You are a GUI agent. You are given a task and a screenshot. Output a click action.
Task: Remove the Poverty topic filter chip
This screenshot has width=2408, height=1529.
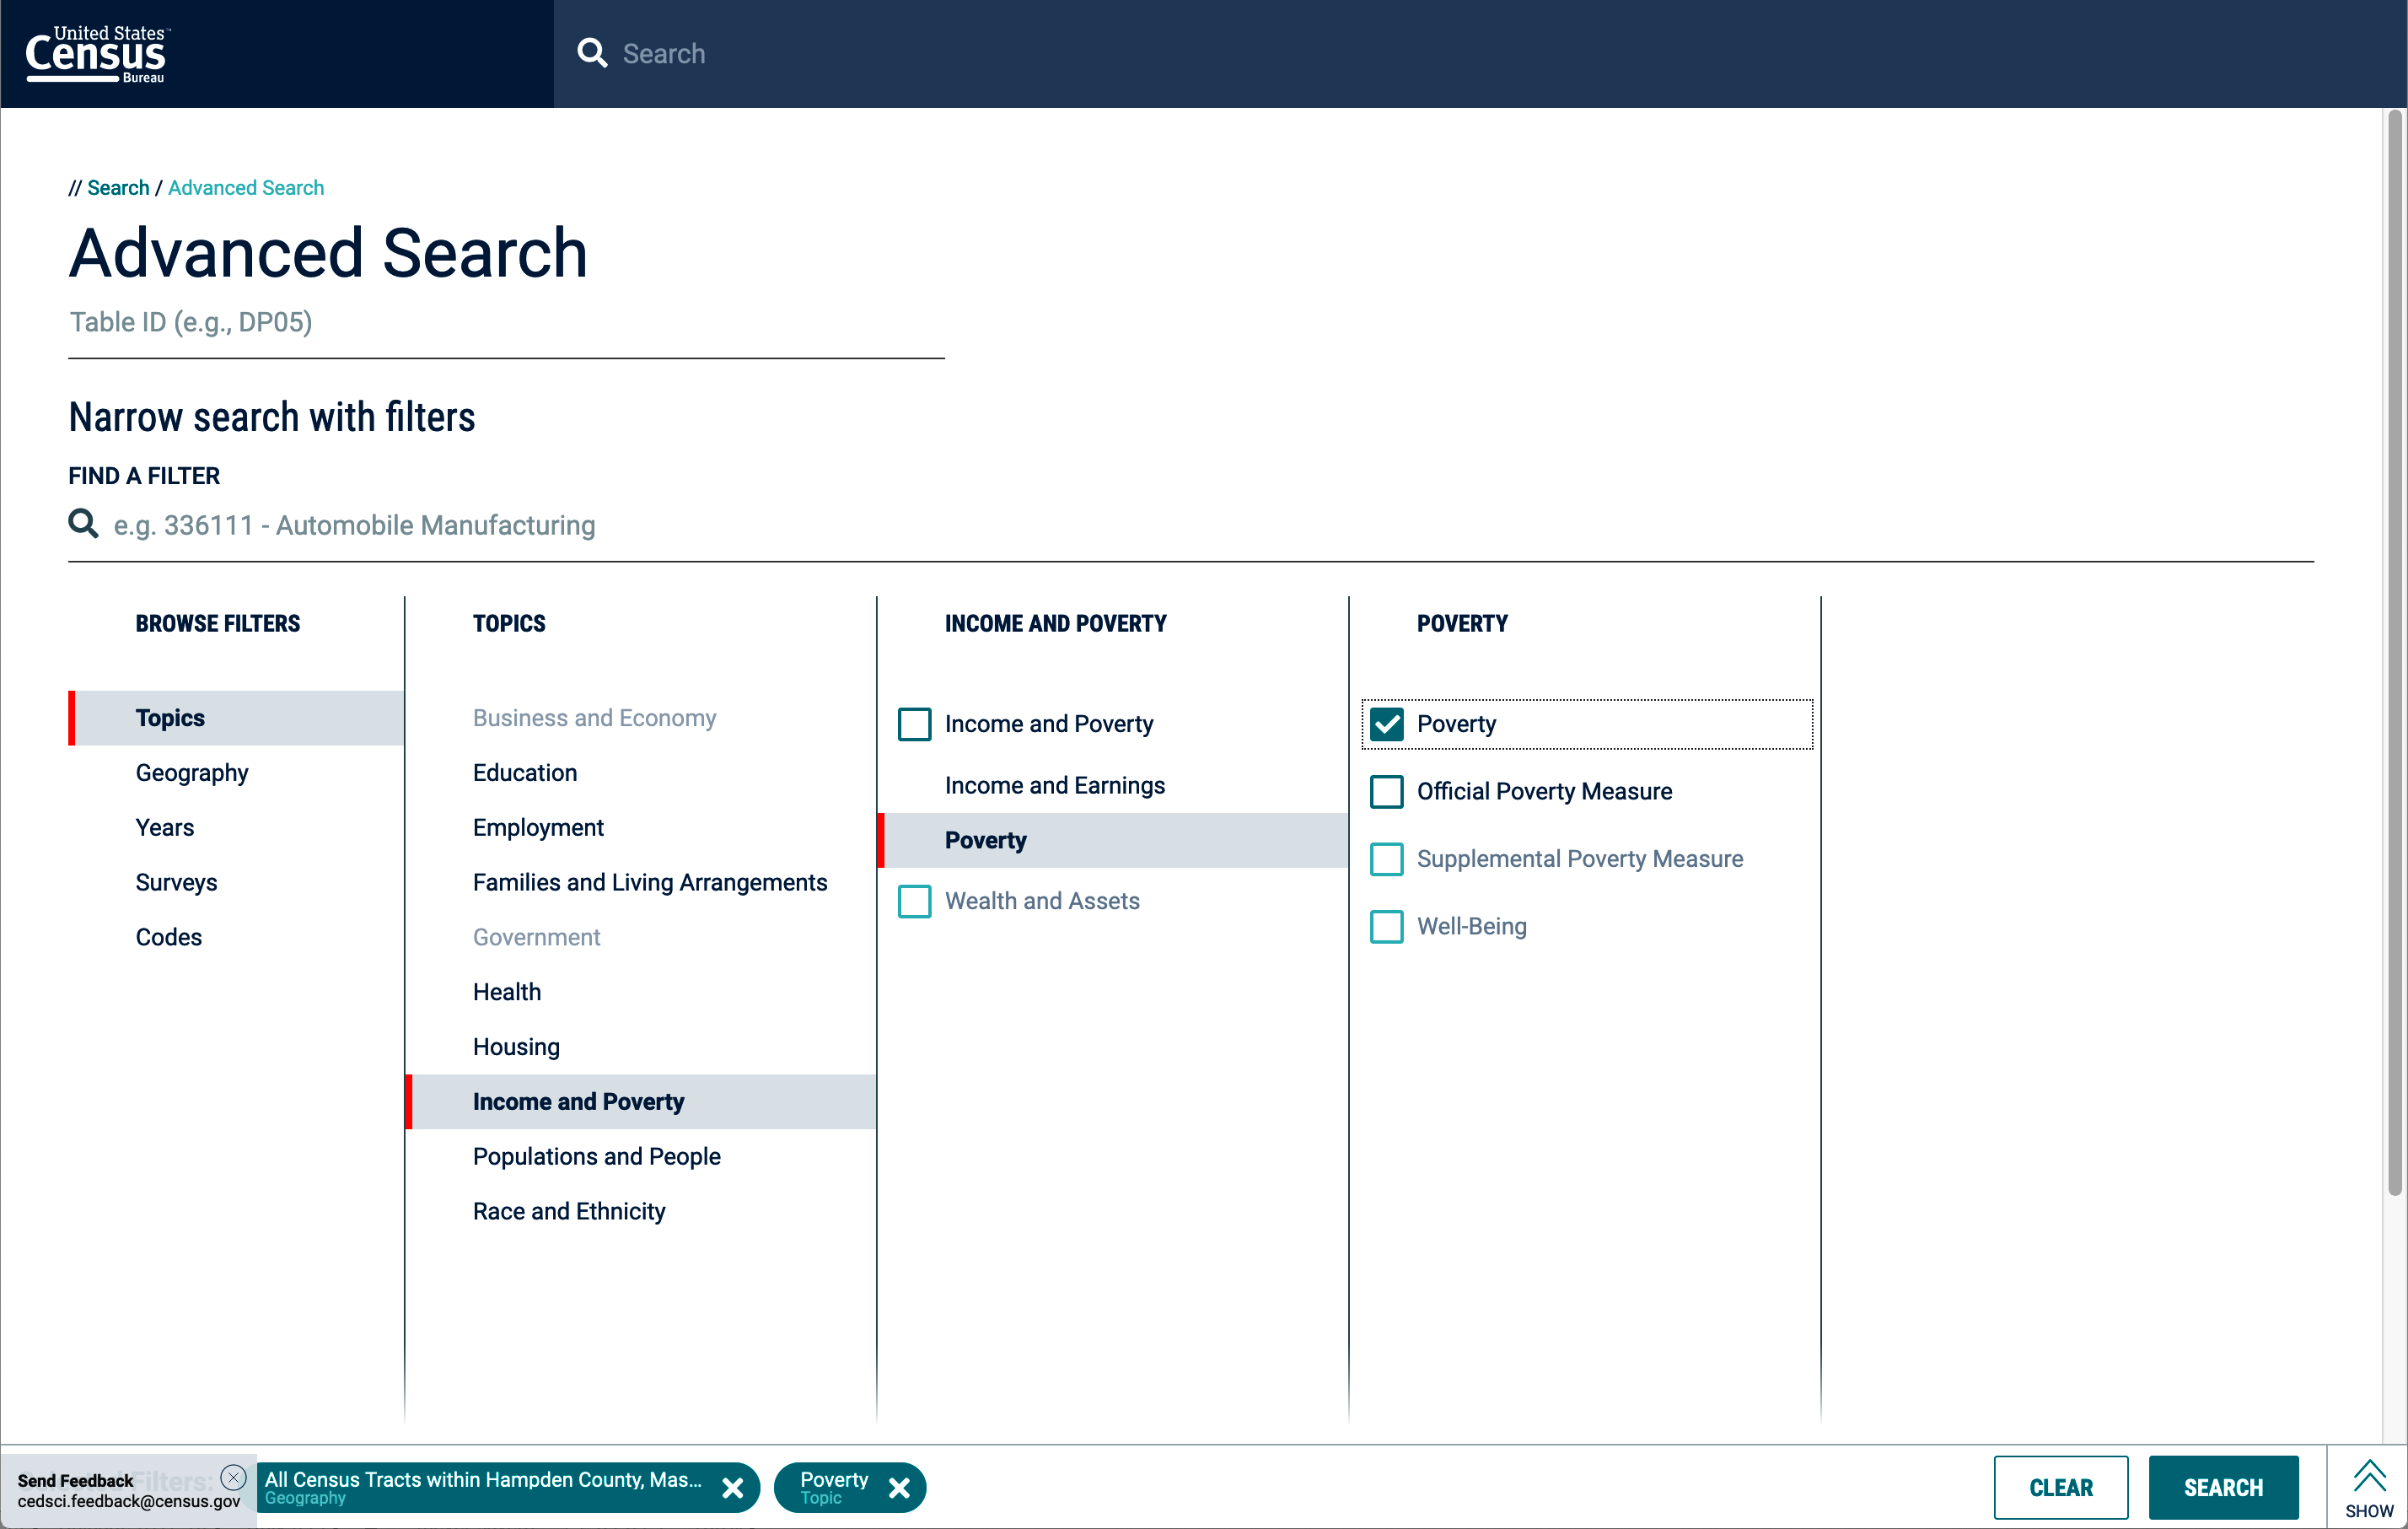pos(898,1487)
